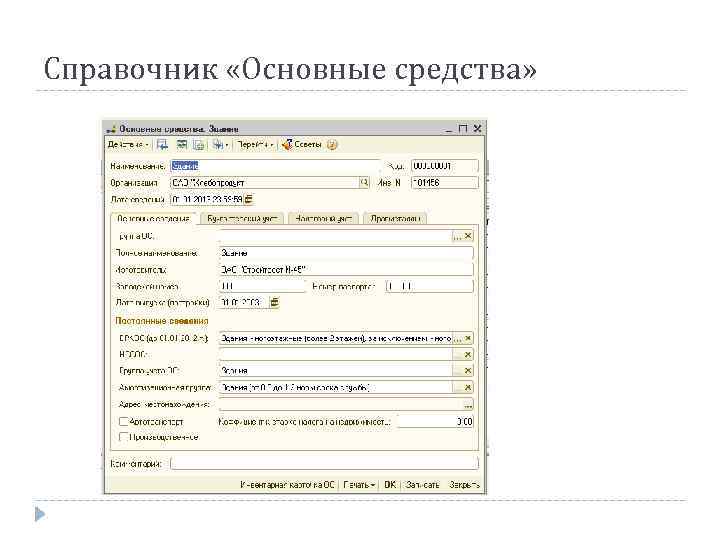Click the first toolbar icon after Действия
The image size is (720, 540).
click(162, 145)
